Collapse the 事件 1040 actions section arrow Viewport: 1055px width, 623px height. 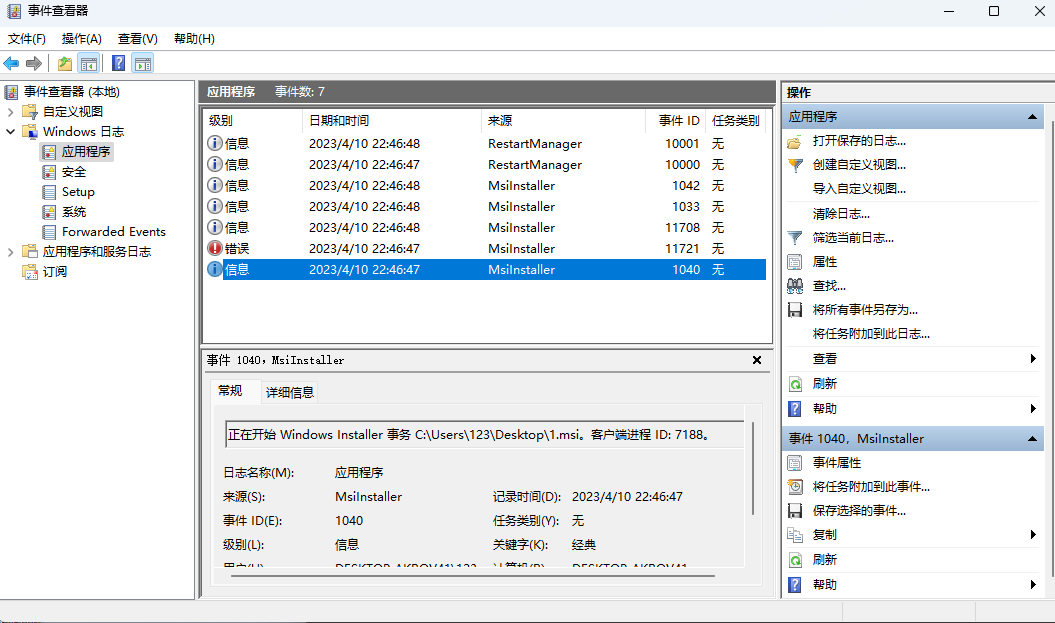click(x=1032, y=439)
